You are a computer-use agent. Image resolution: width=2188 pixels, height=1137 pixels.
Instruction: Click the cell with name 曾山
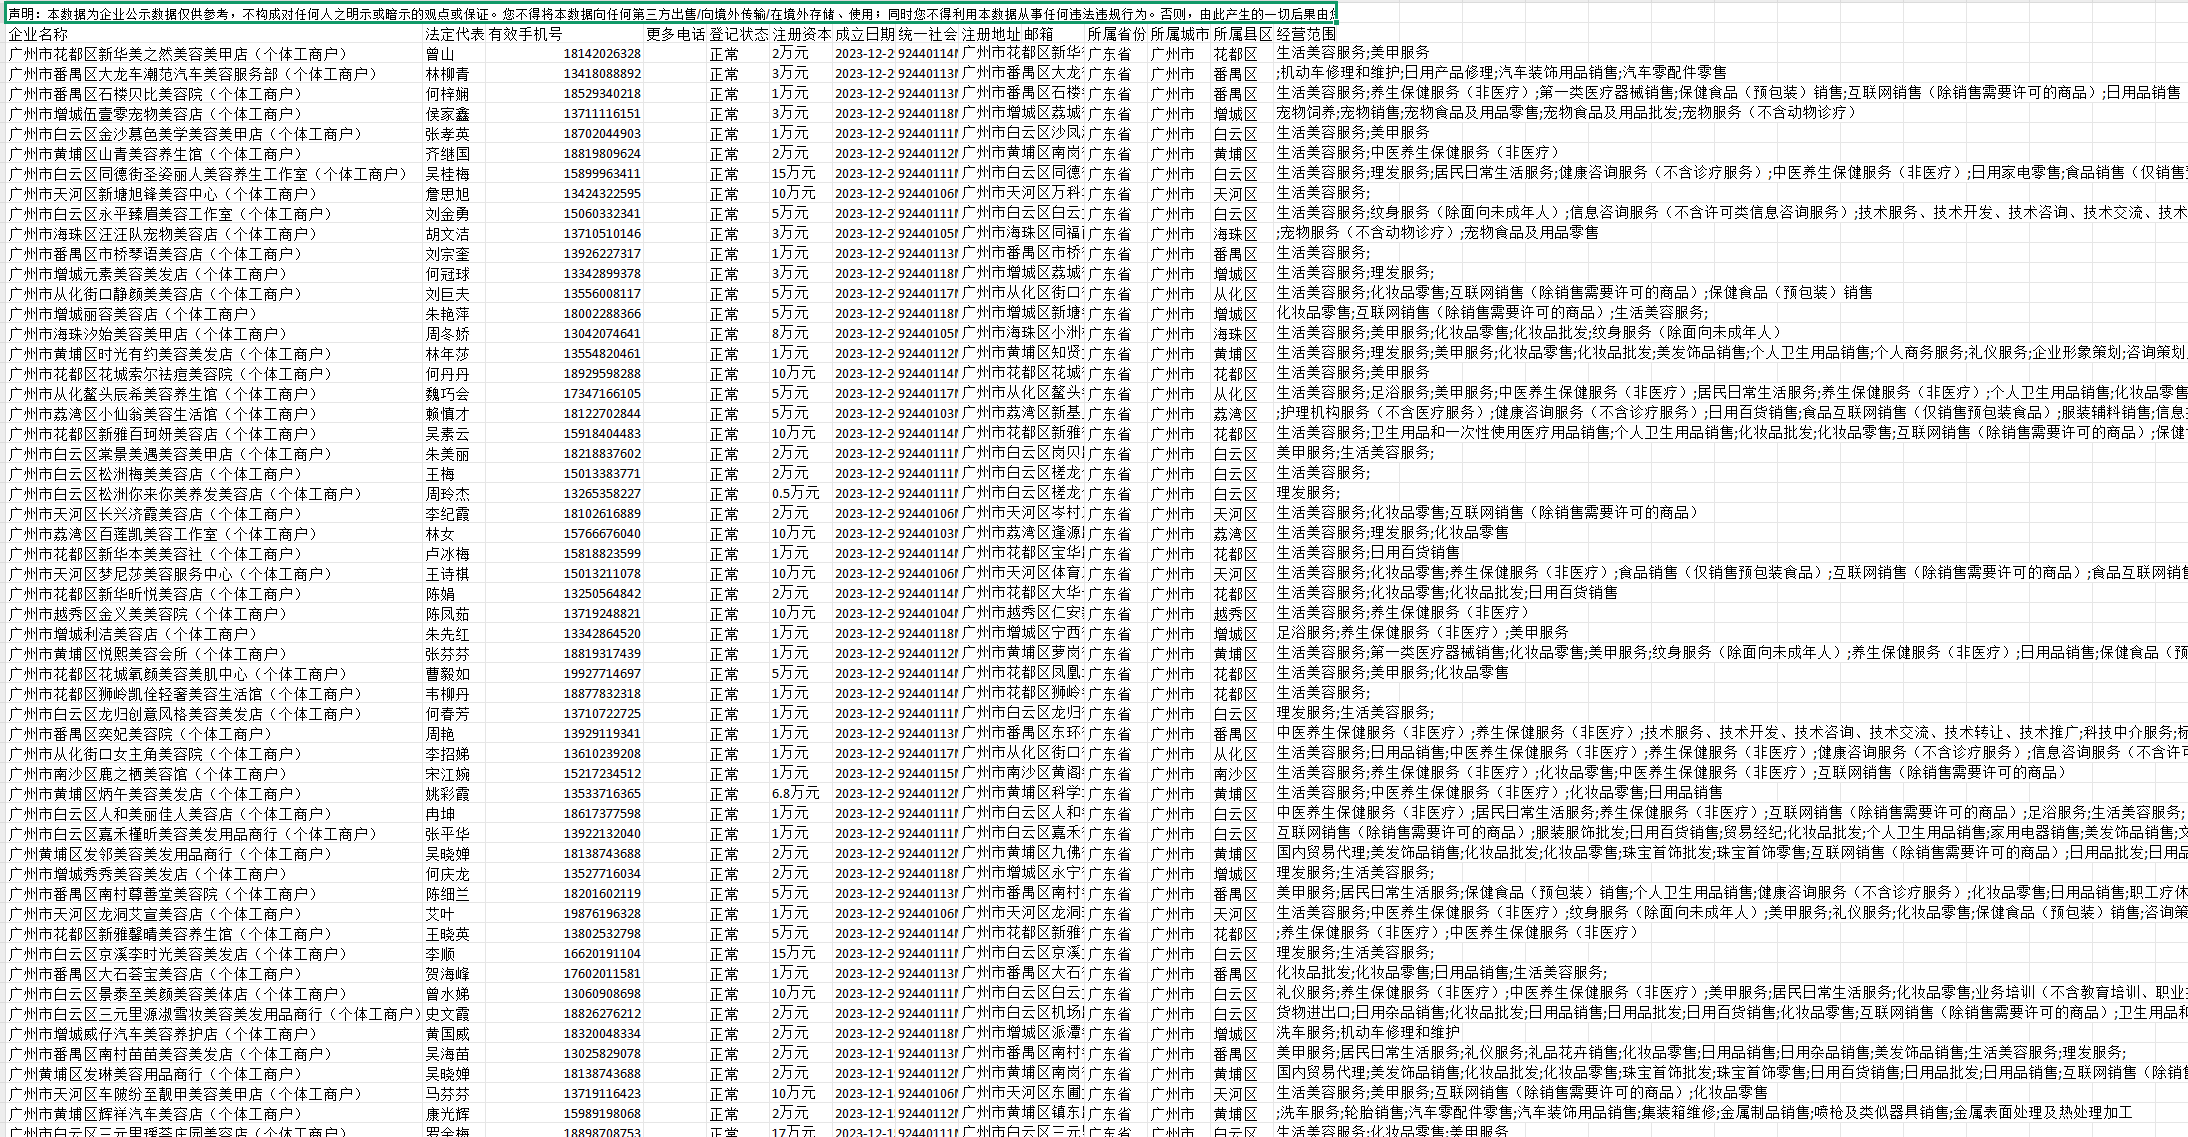tap(440, 54)
